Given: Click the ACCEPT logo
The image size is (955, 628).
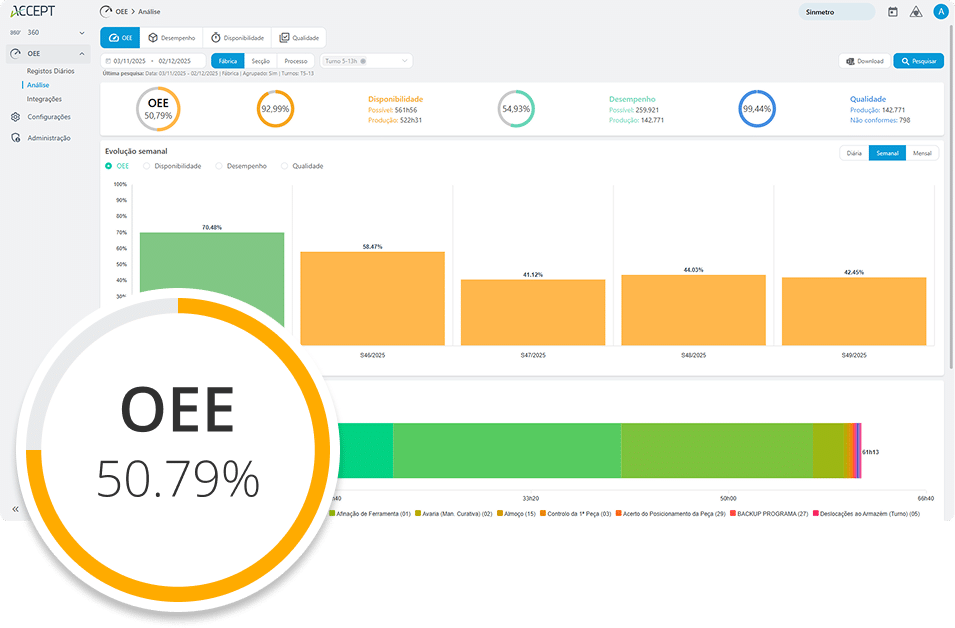Looking at the screenshot, I should pos(33,11).
